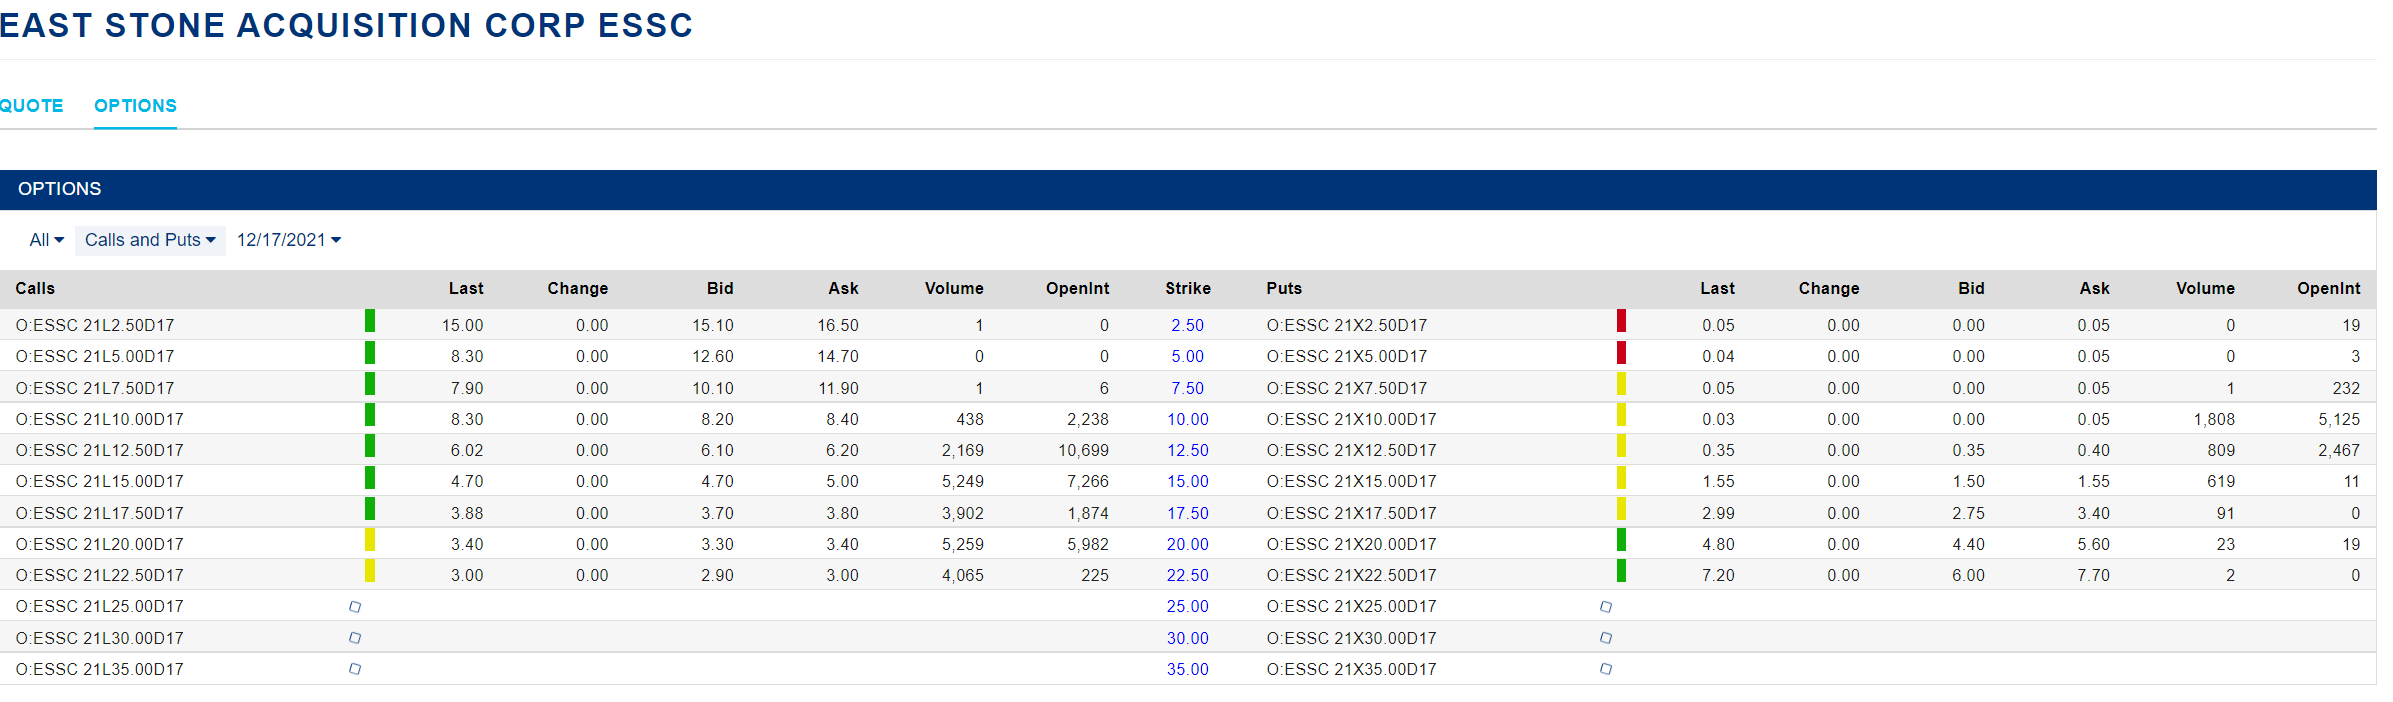2393x702 pixels.
Task: Click call volume value 5,259
Action: pos(962,544)
